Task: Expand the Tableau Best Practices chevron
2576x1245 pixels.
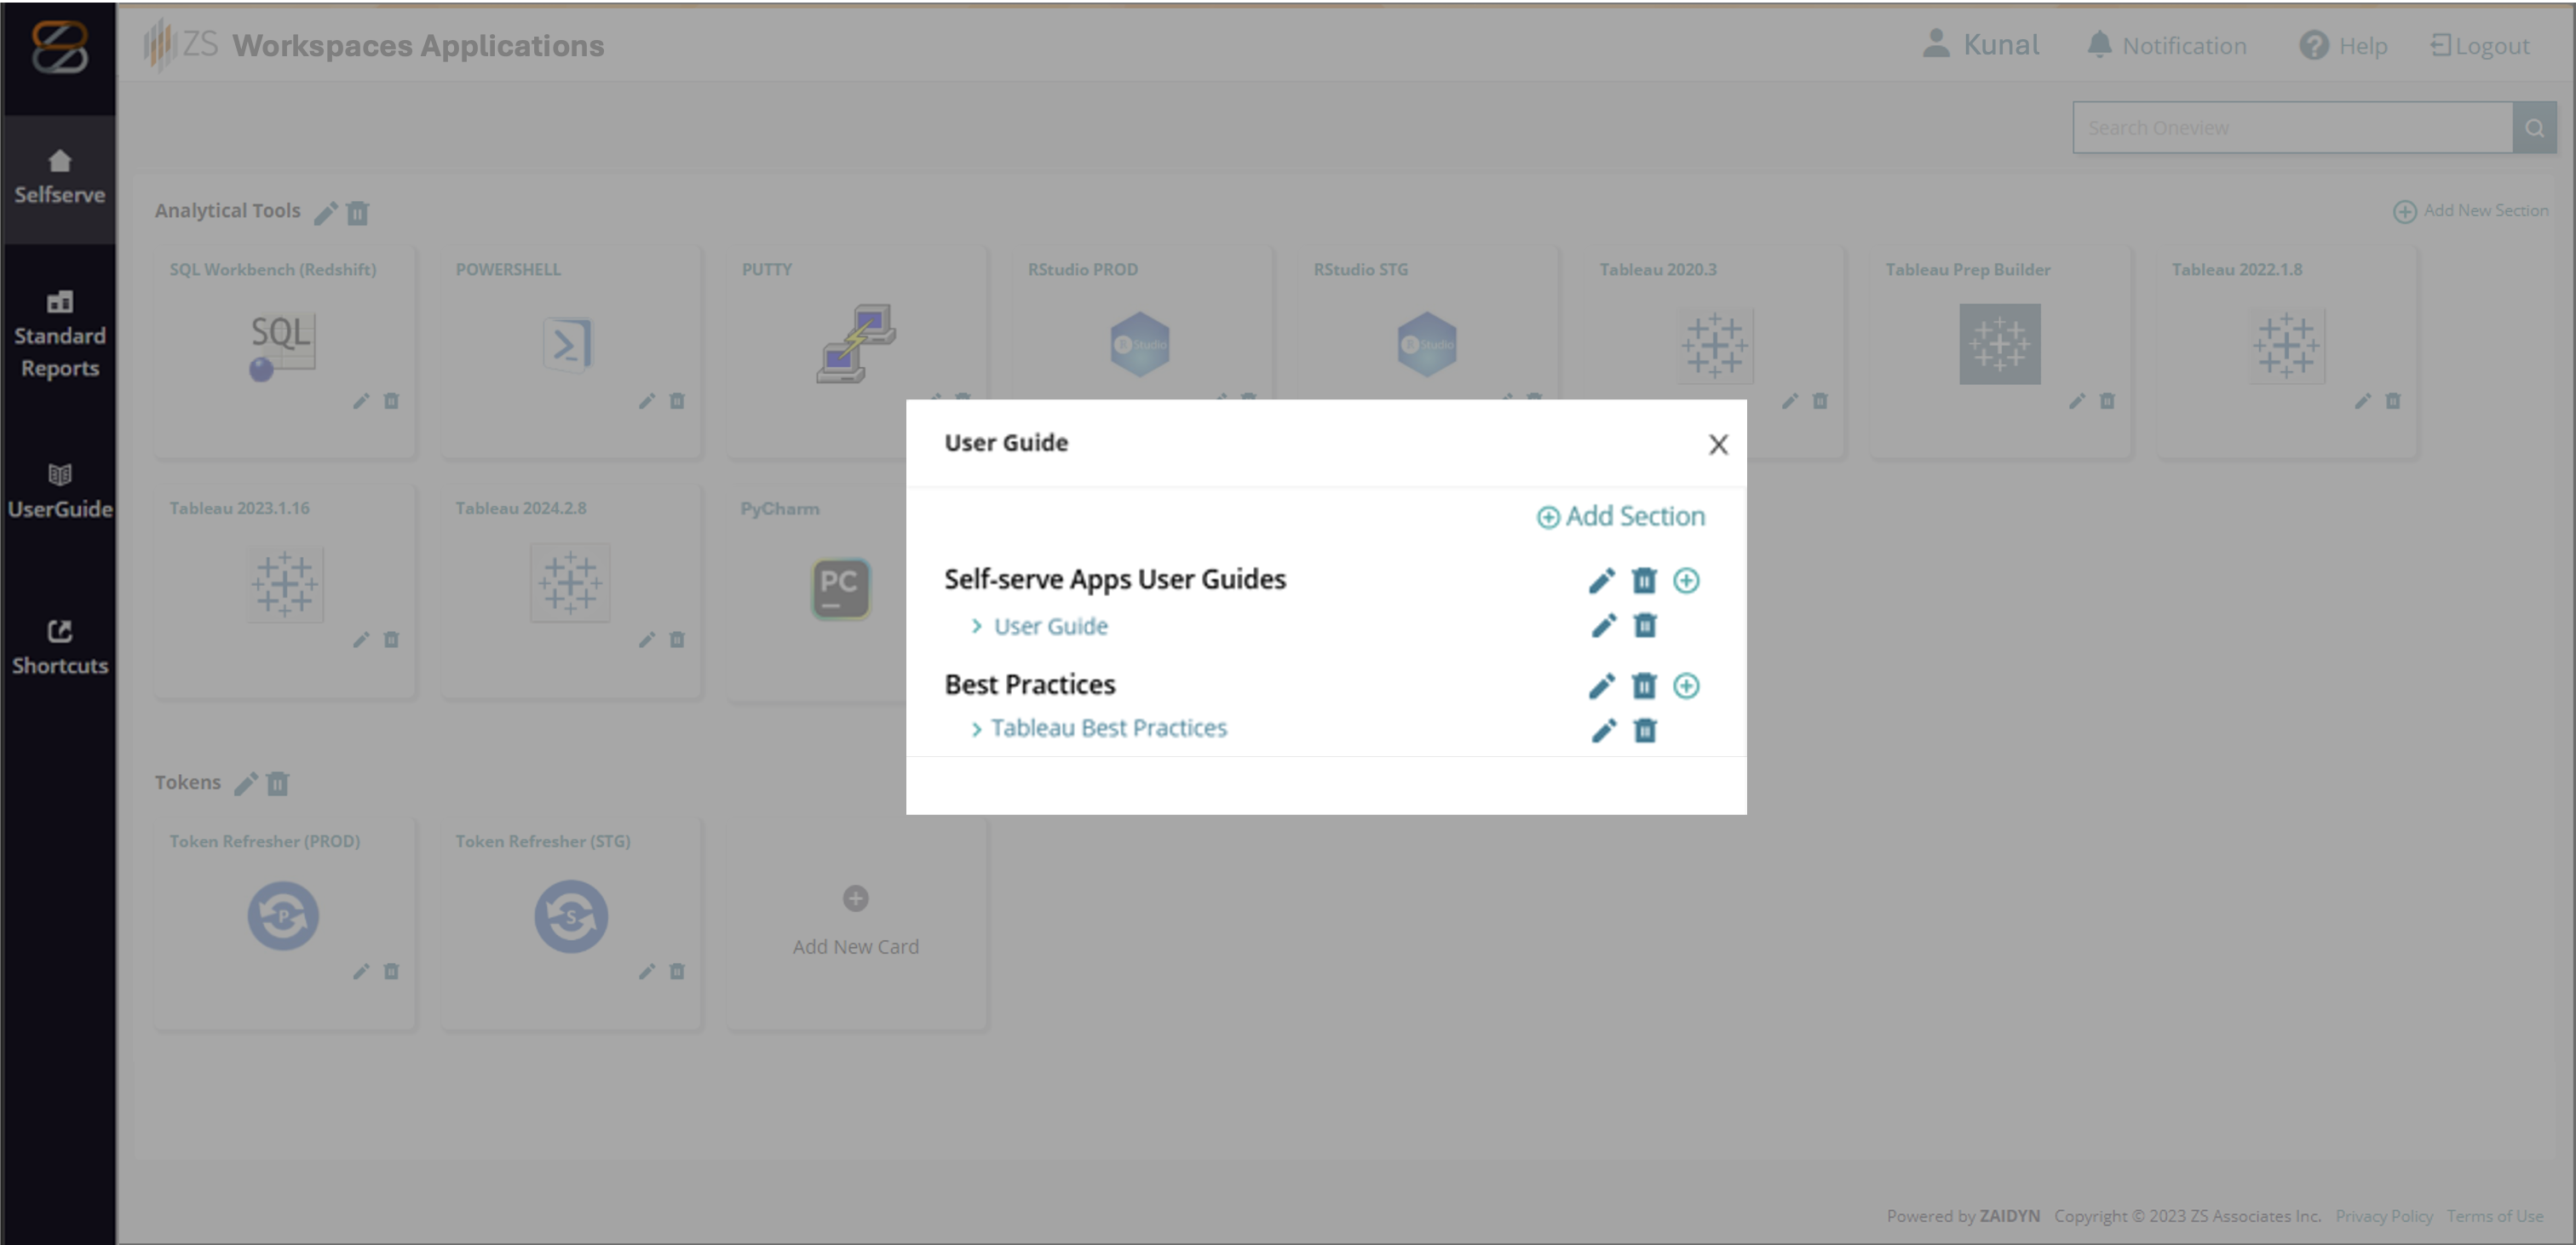Action: pos(976,730)
